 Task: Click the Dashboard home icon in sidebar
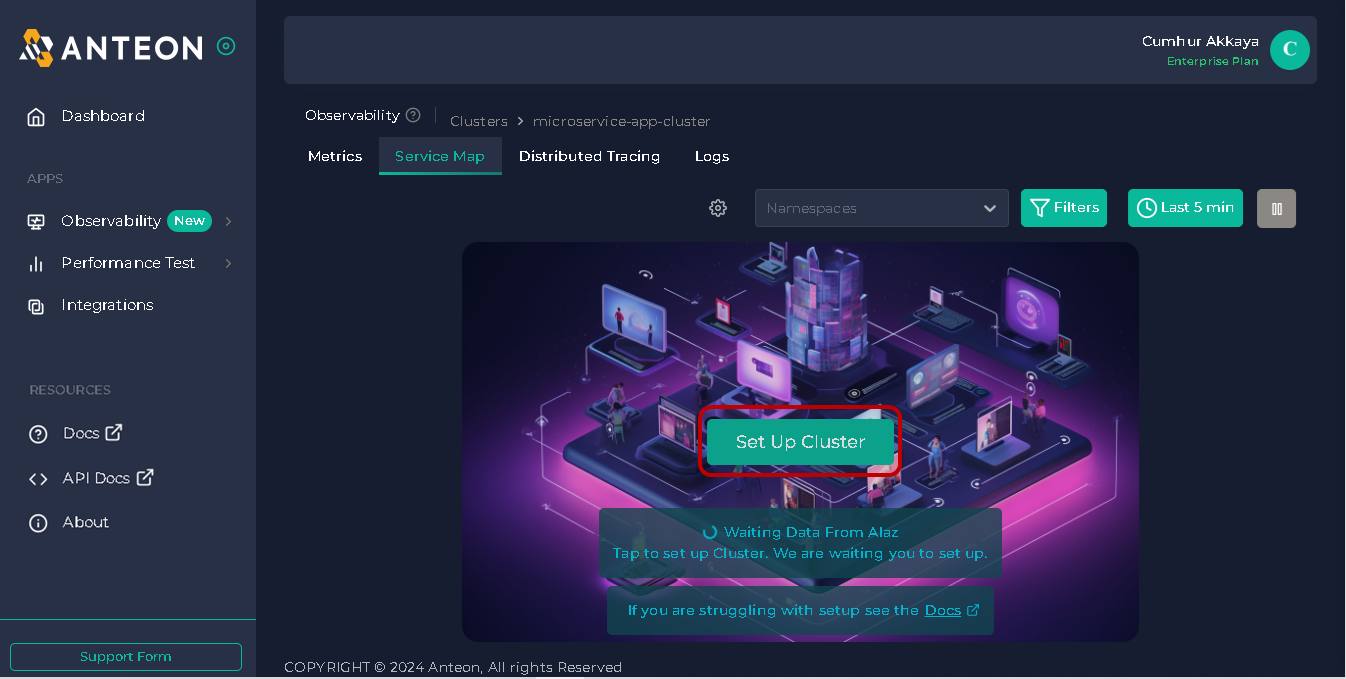(37, 117)
